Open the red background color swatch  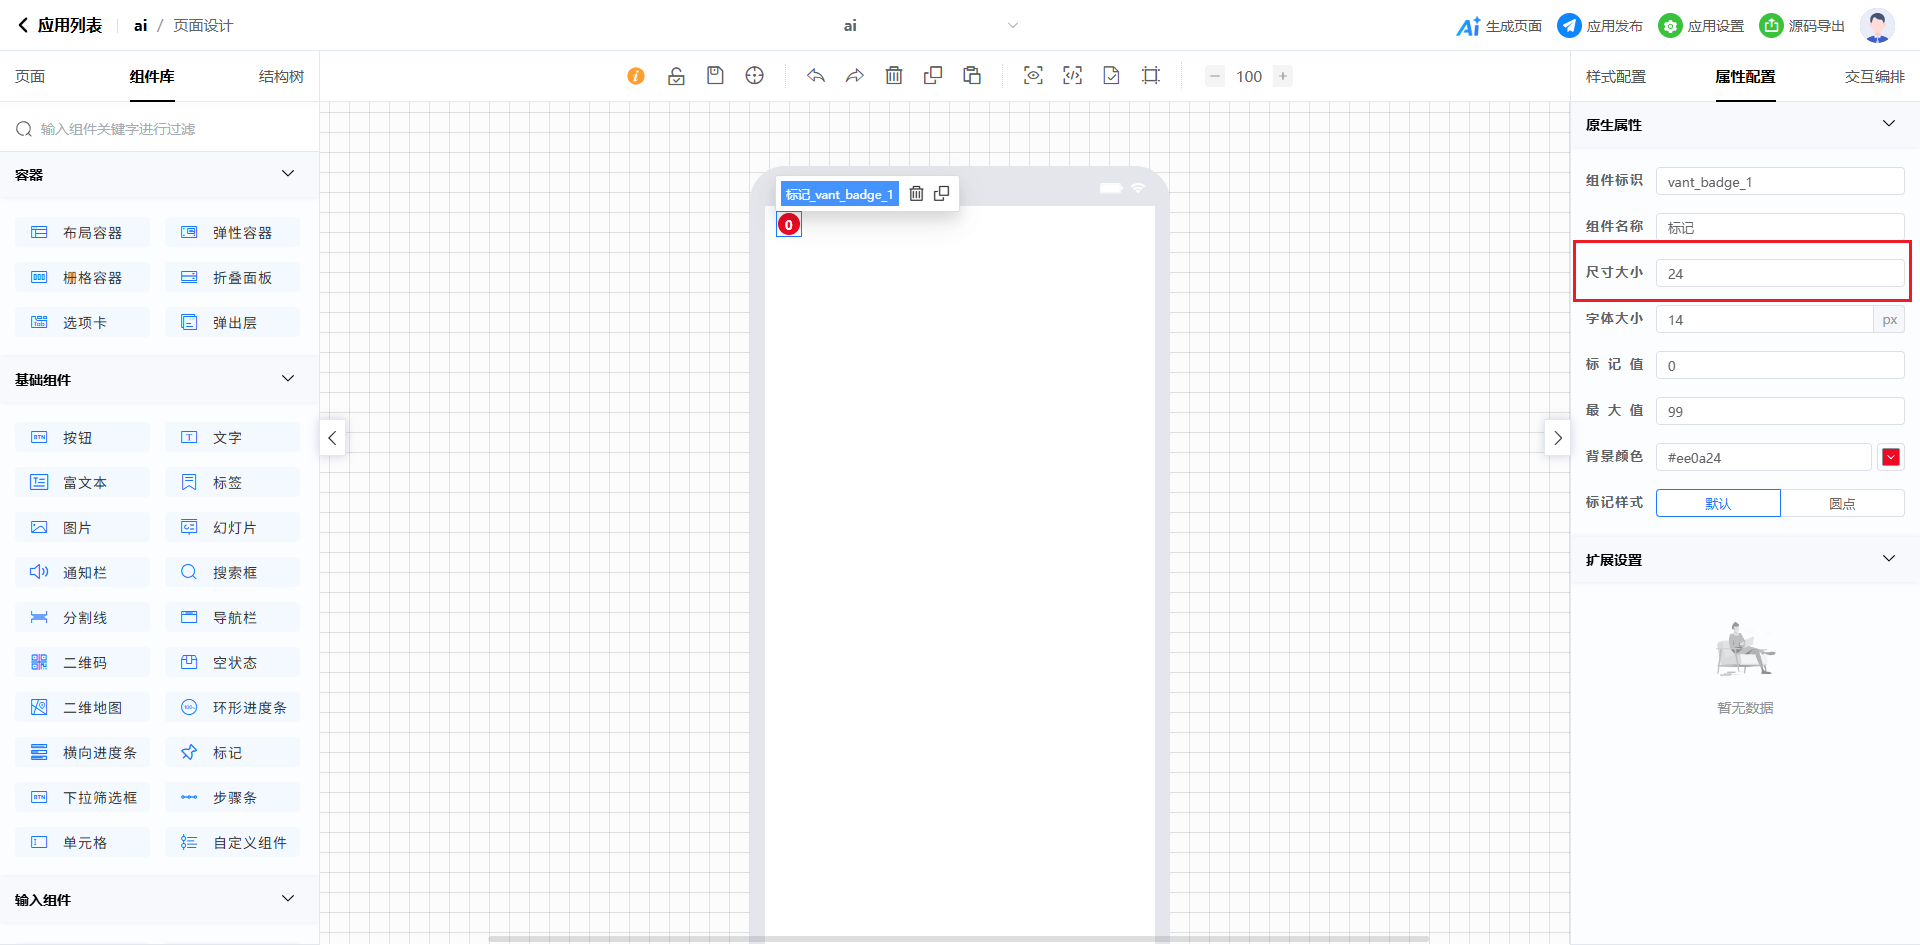click(1890, 457)
